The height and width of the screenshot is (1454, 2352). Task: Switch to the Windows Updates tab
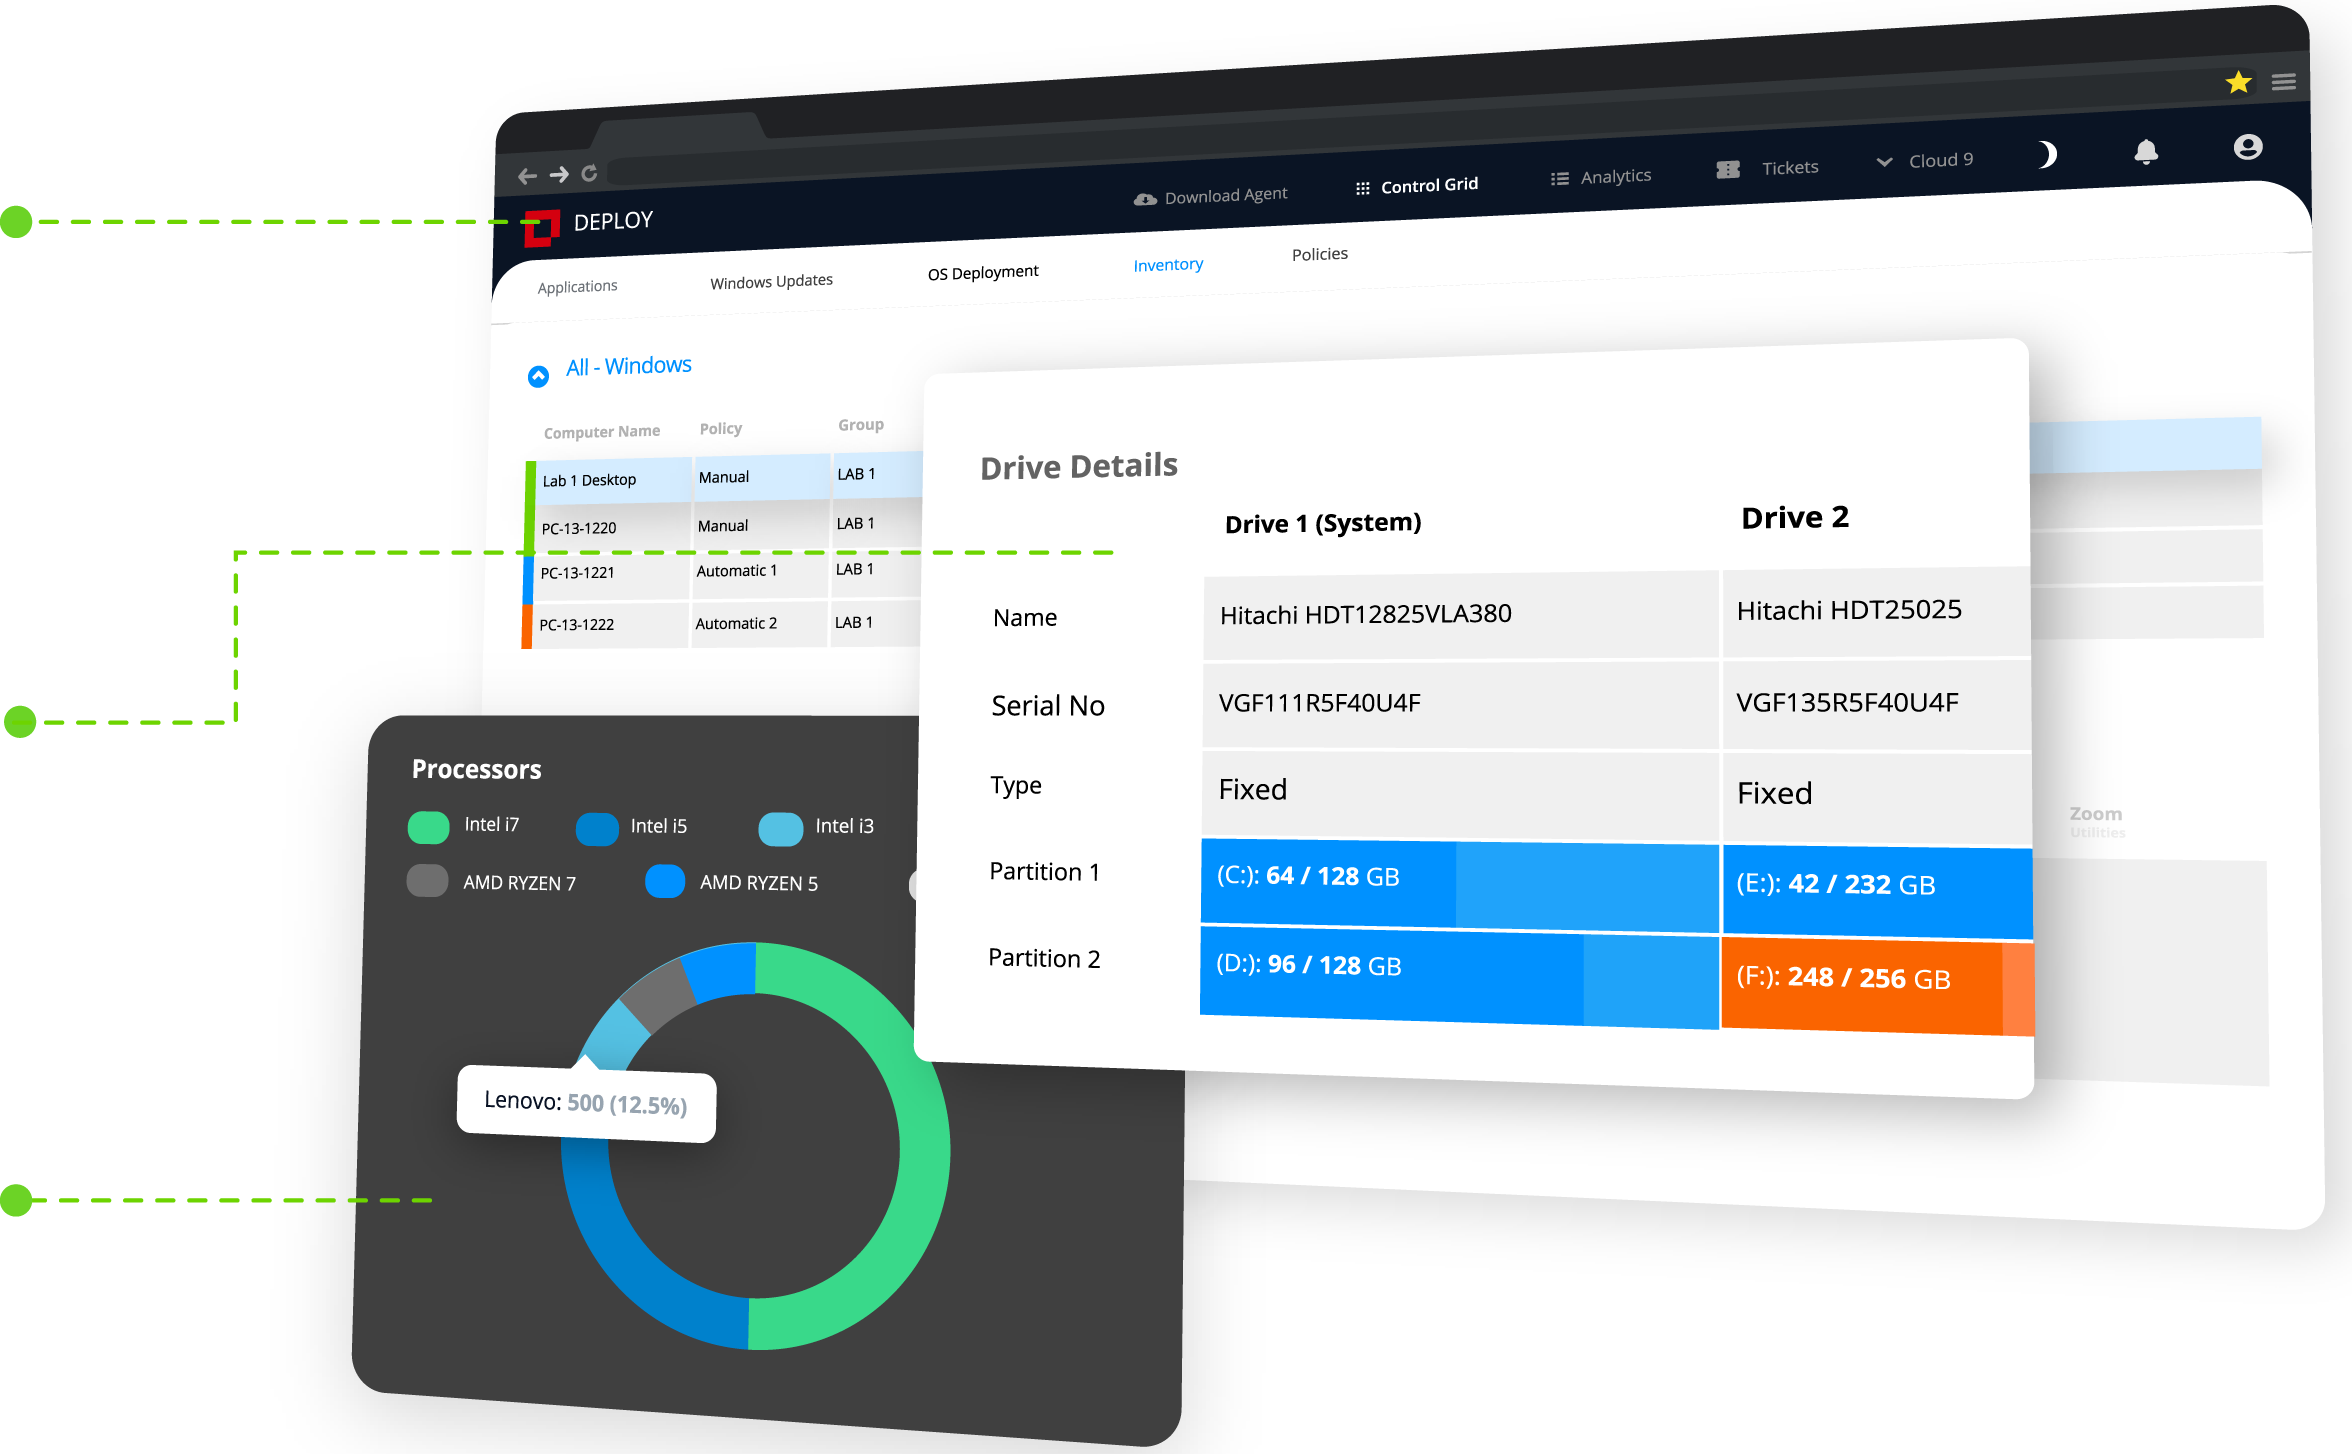771,282
